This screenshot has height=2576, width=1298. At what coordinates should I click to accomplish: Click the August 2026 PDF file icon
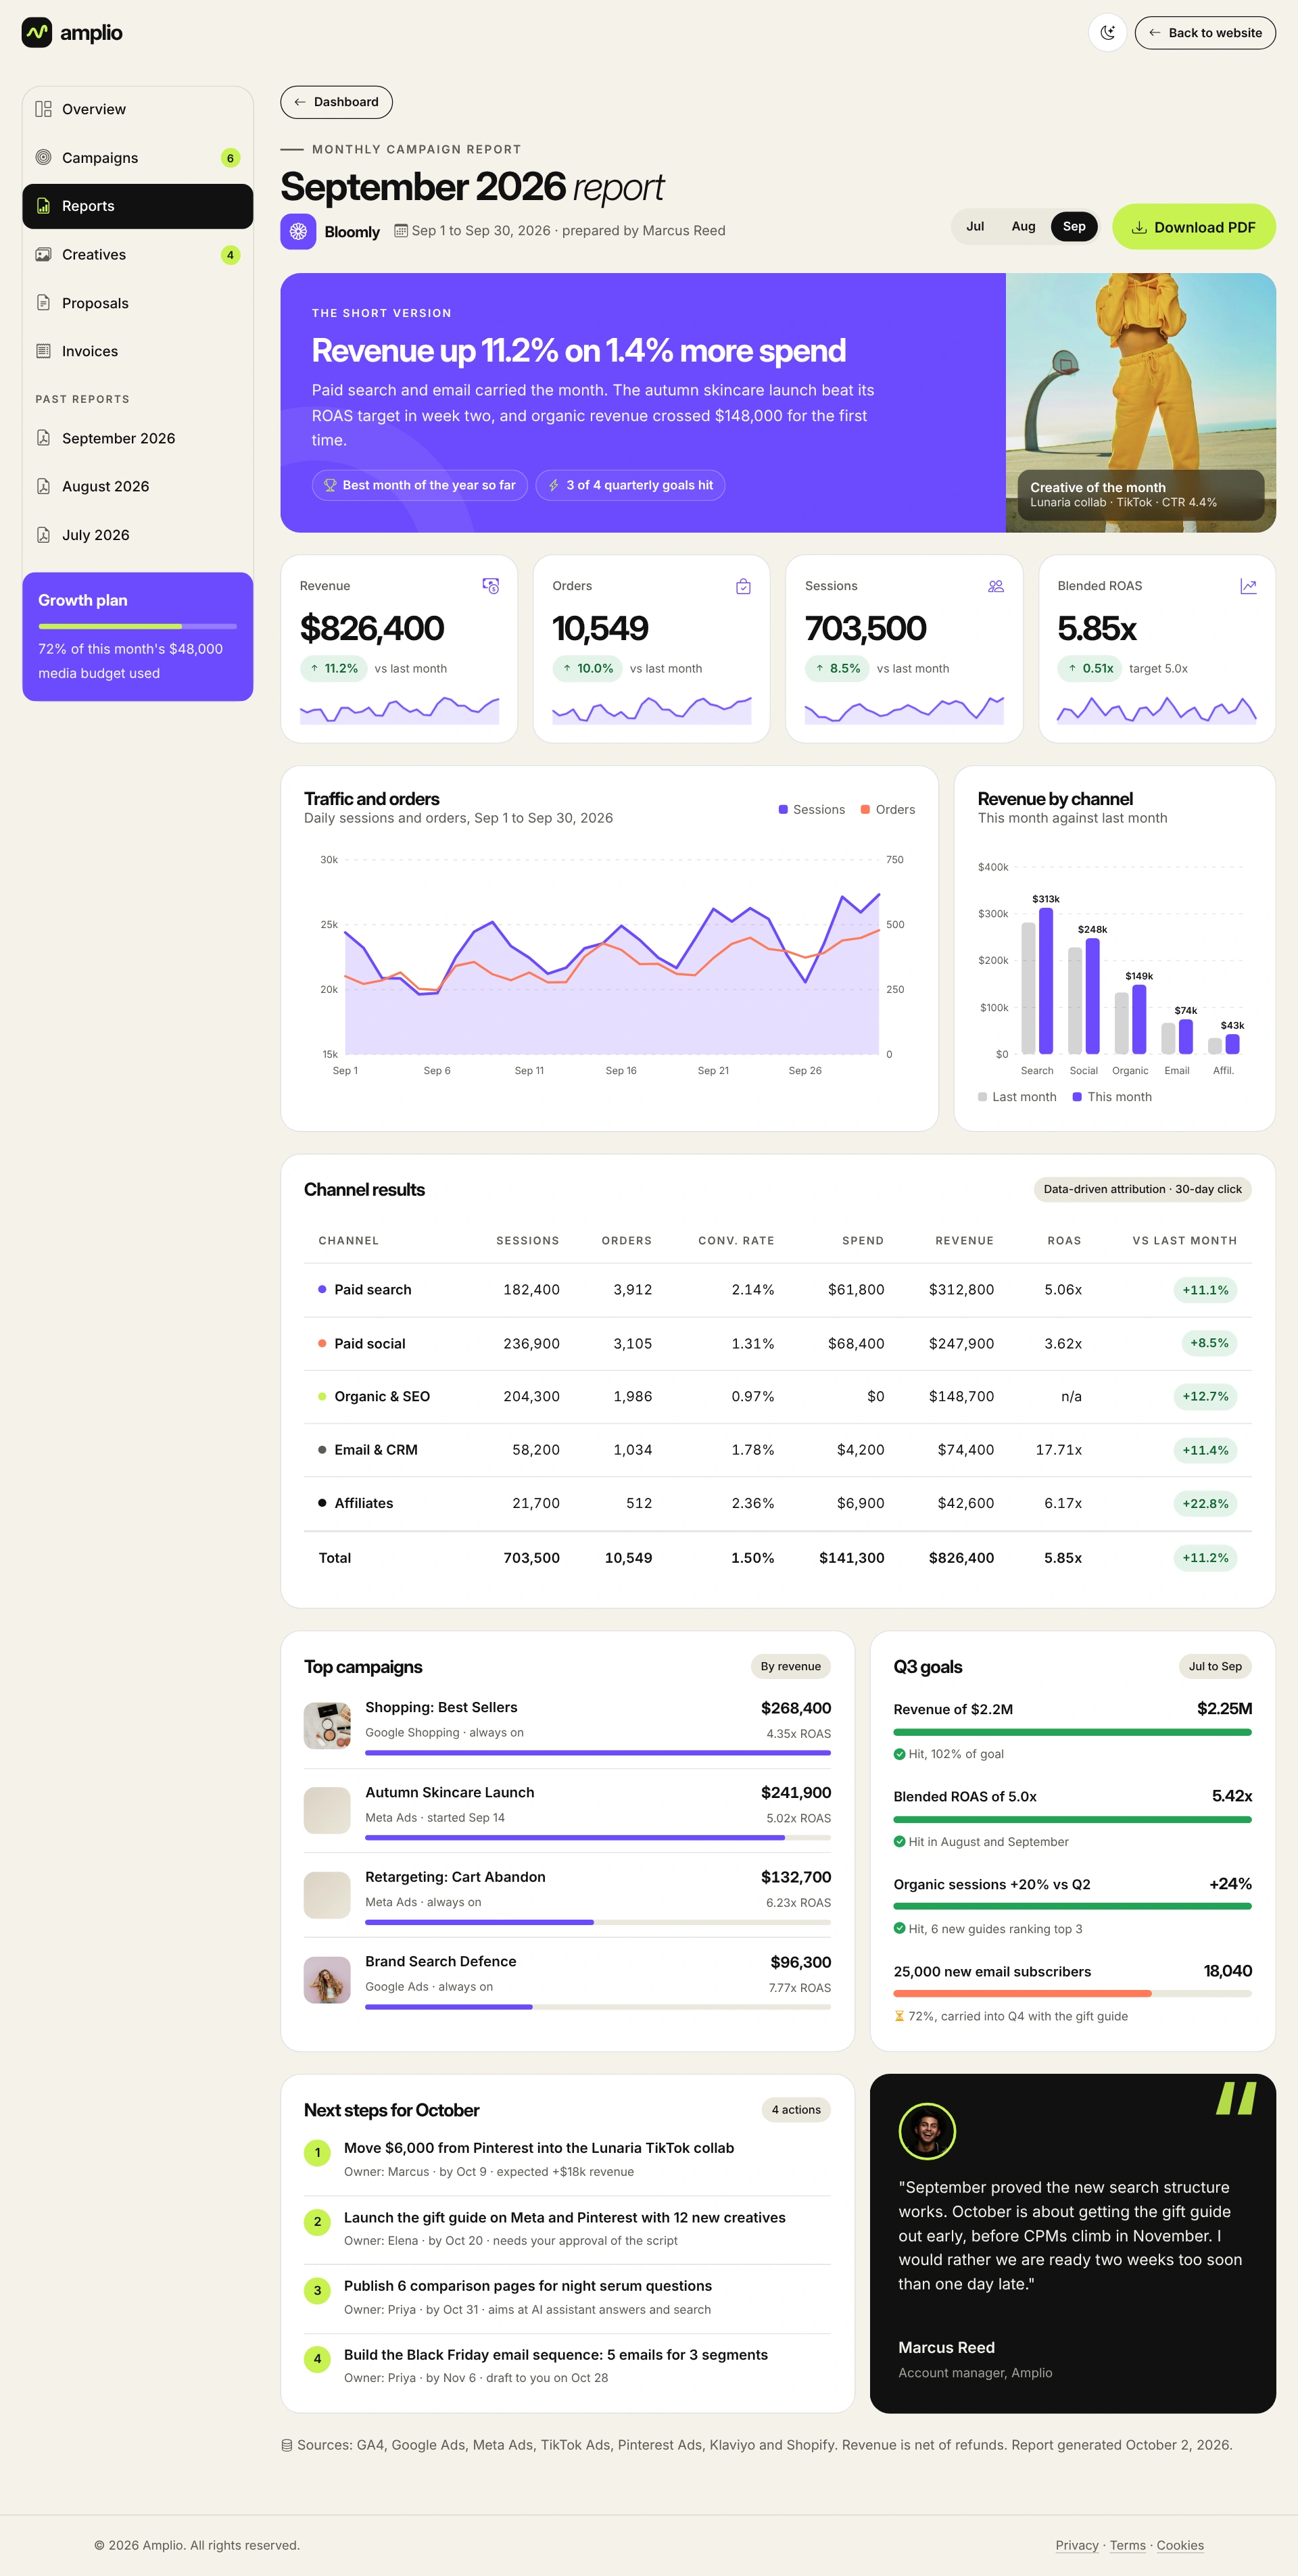pyautogui.click(x=43, y=486)
